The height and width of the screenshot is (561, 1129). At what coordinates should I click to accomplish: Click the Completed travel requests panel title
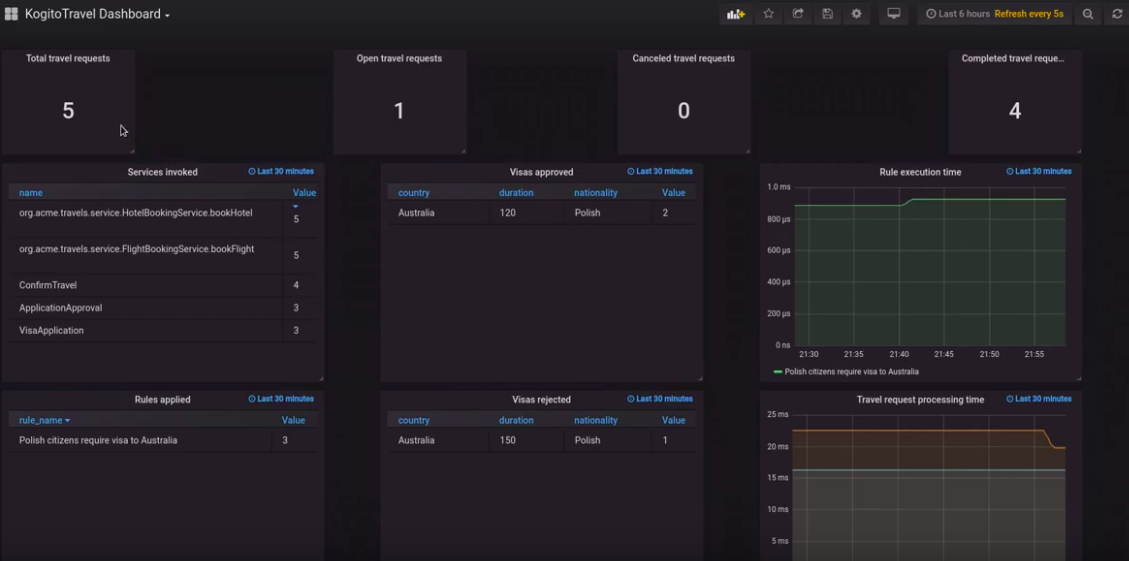pyautogui.click(x=1013, y=58)
